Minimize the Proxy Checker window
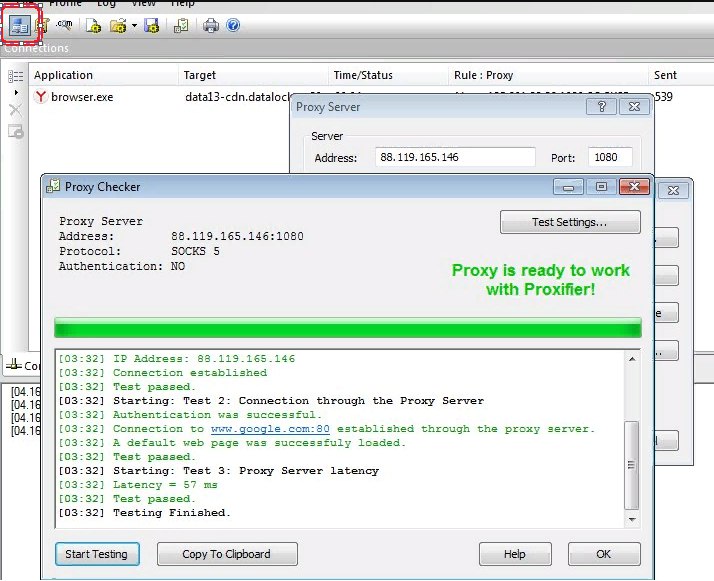 568,187
